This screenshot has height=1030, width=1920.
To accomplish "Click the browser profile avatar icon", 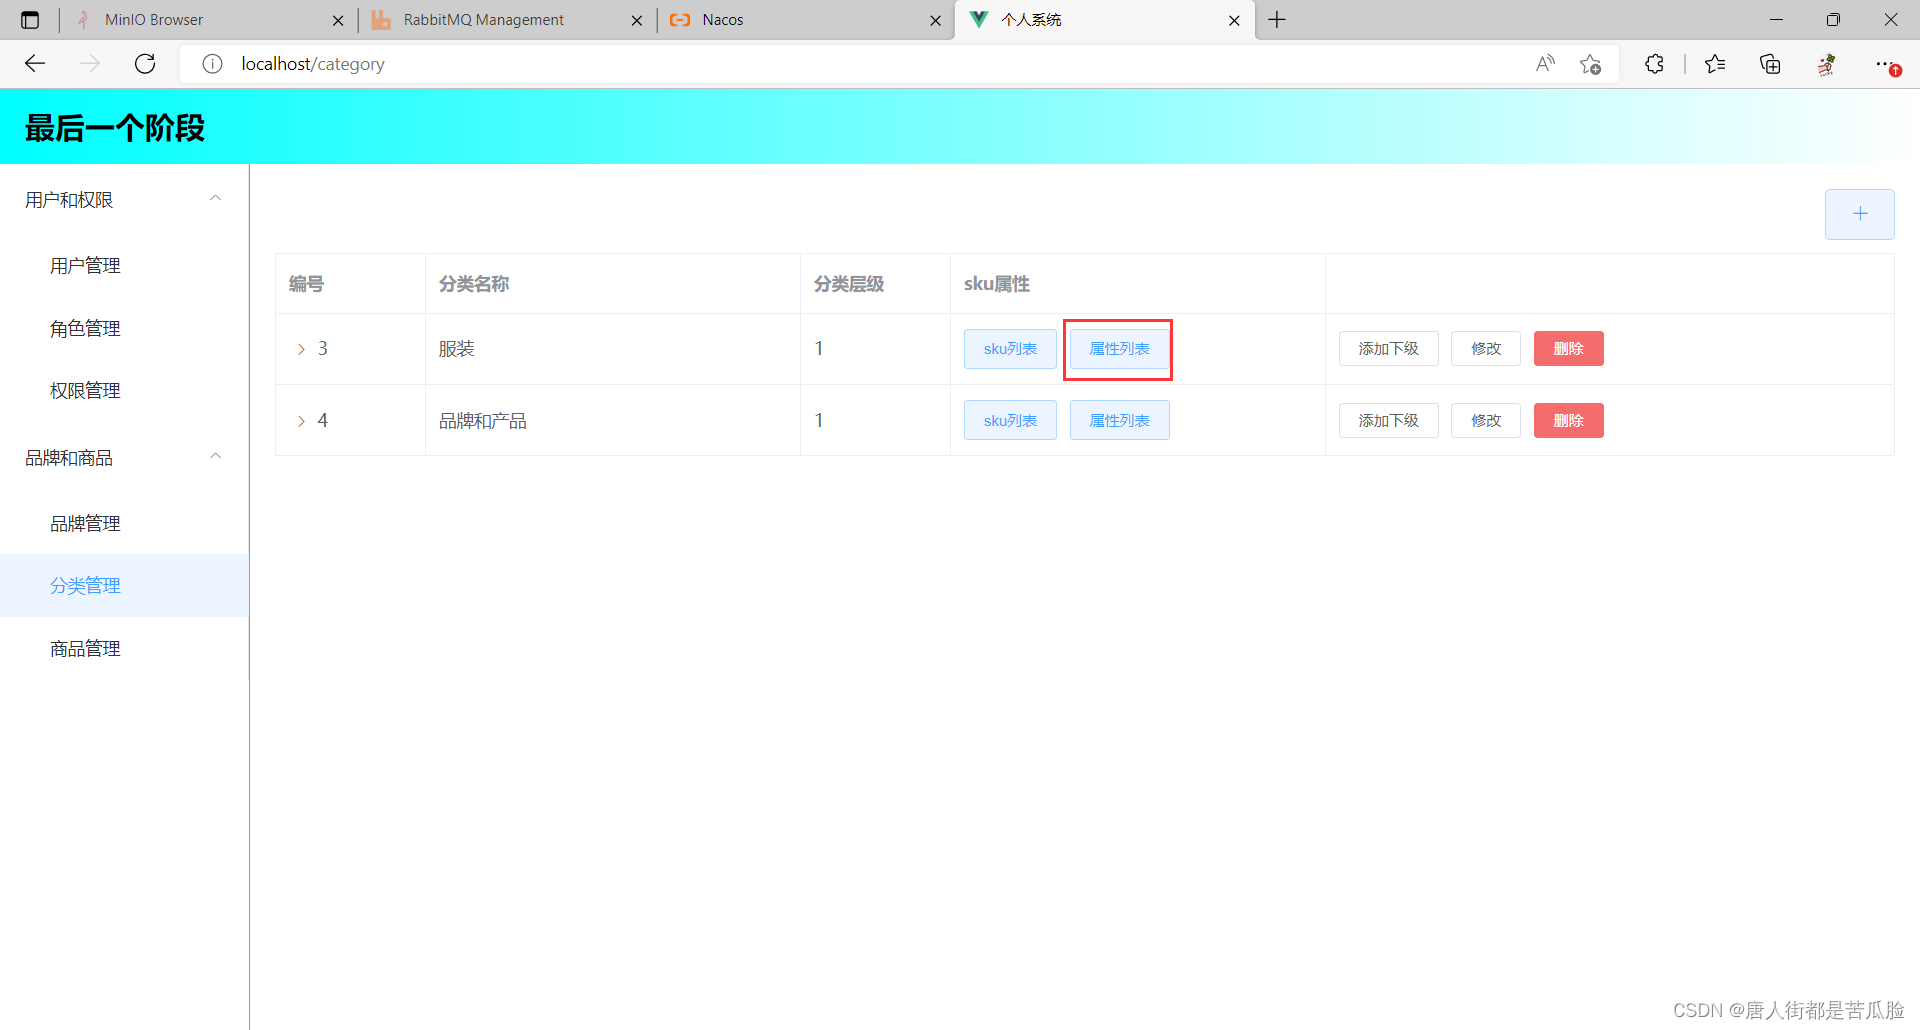I will click(1827, 64).
